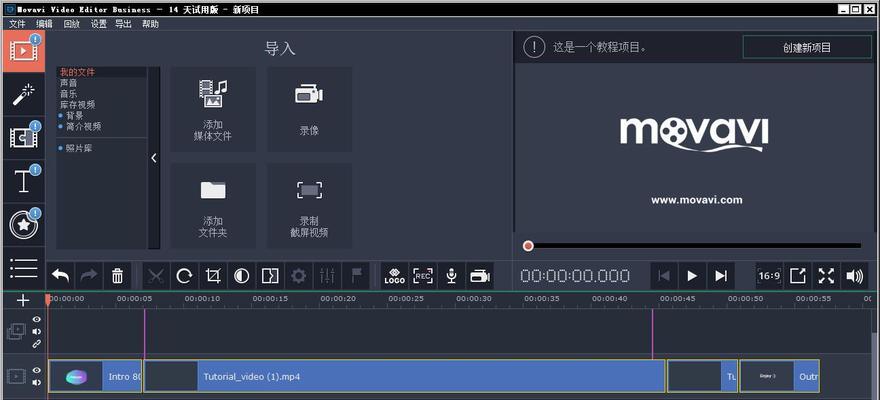Click the timecode display 00:00:00.000
This screenshot has width=880, height=400.
(x=575, y=275)
